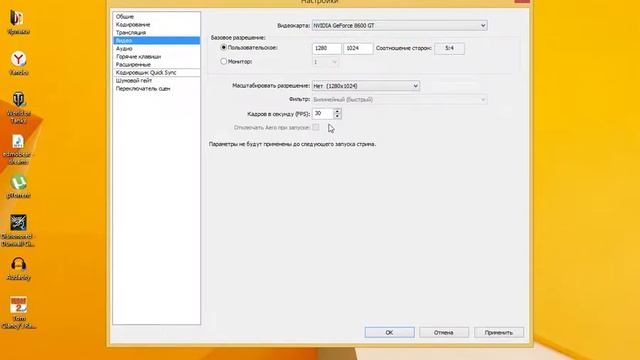Open the World of Tanks desktop shortcut
This screenshot has height=360, width=640.
tap(18, 108)
